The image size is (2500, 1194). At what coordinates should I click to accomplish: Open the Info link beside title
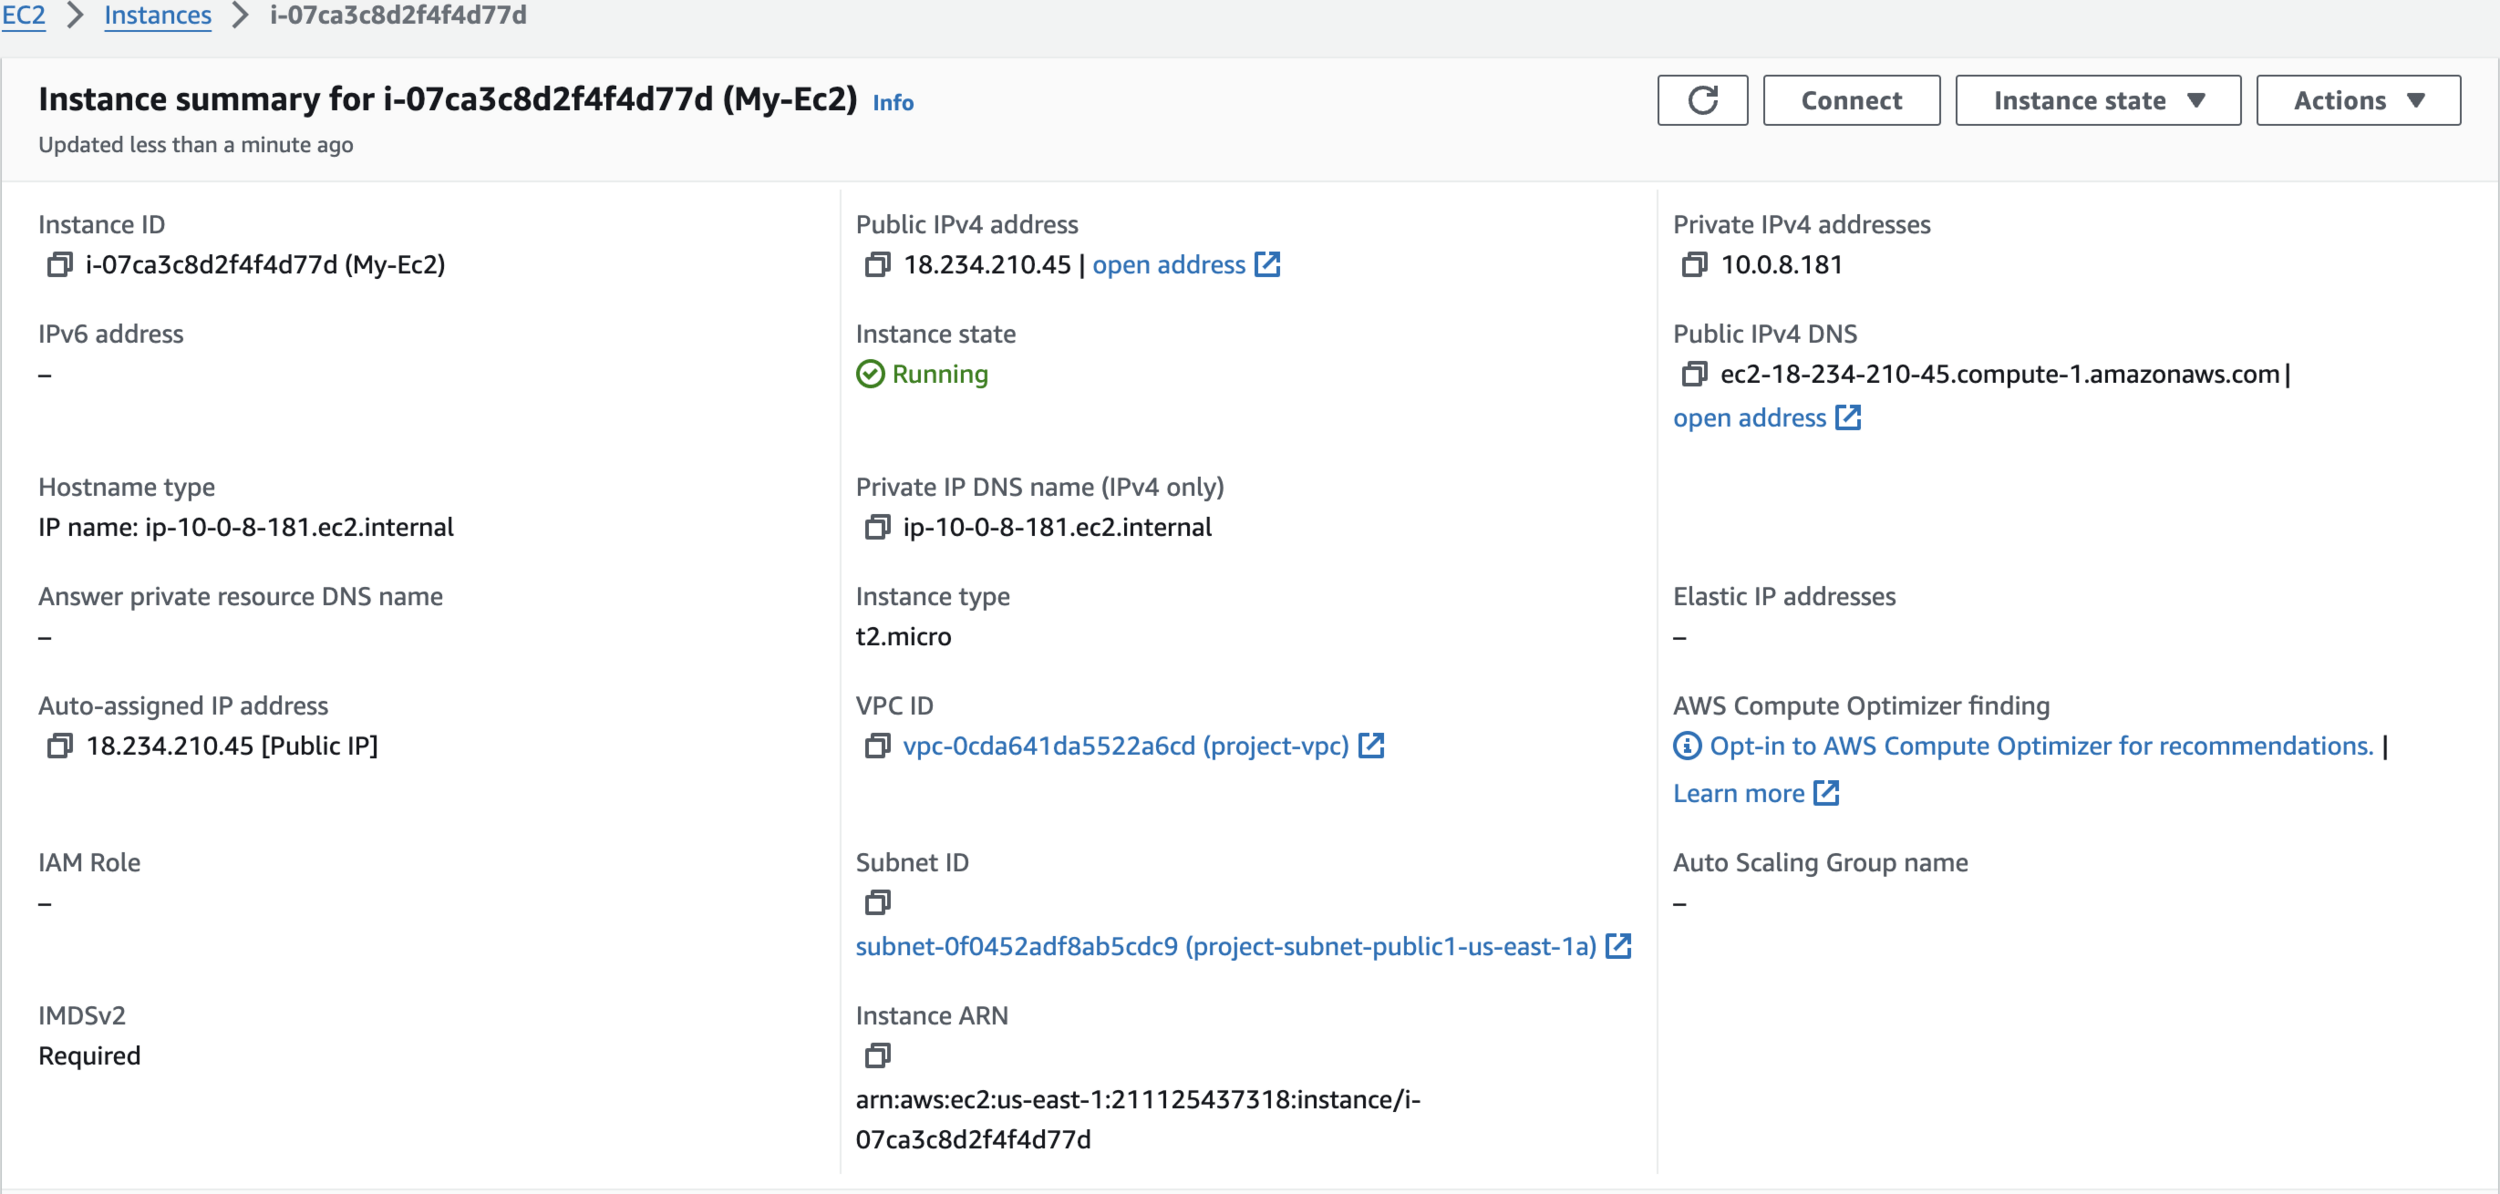pos(893,102)
